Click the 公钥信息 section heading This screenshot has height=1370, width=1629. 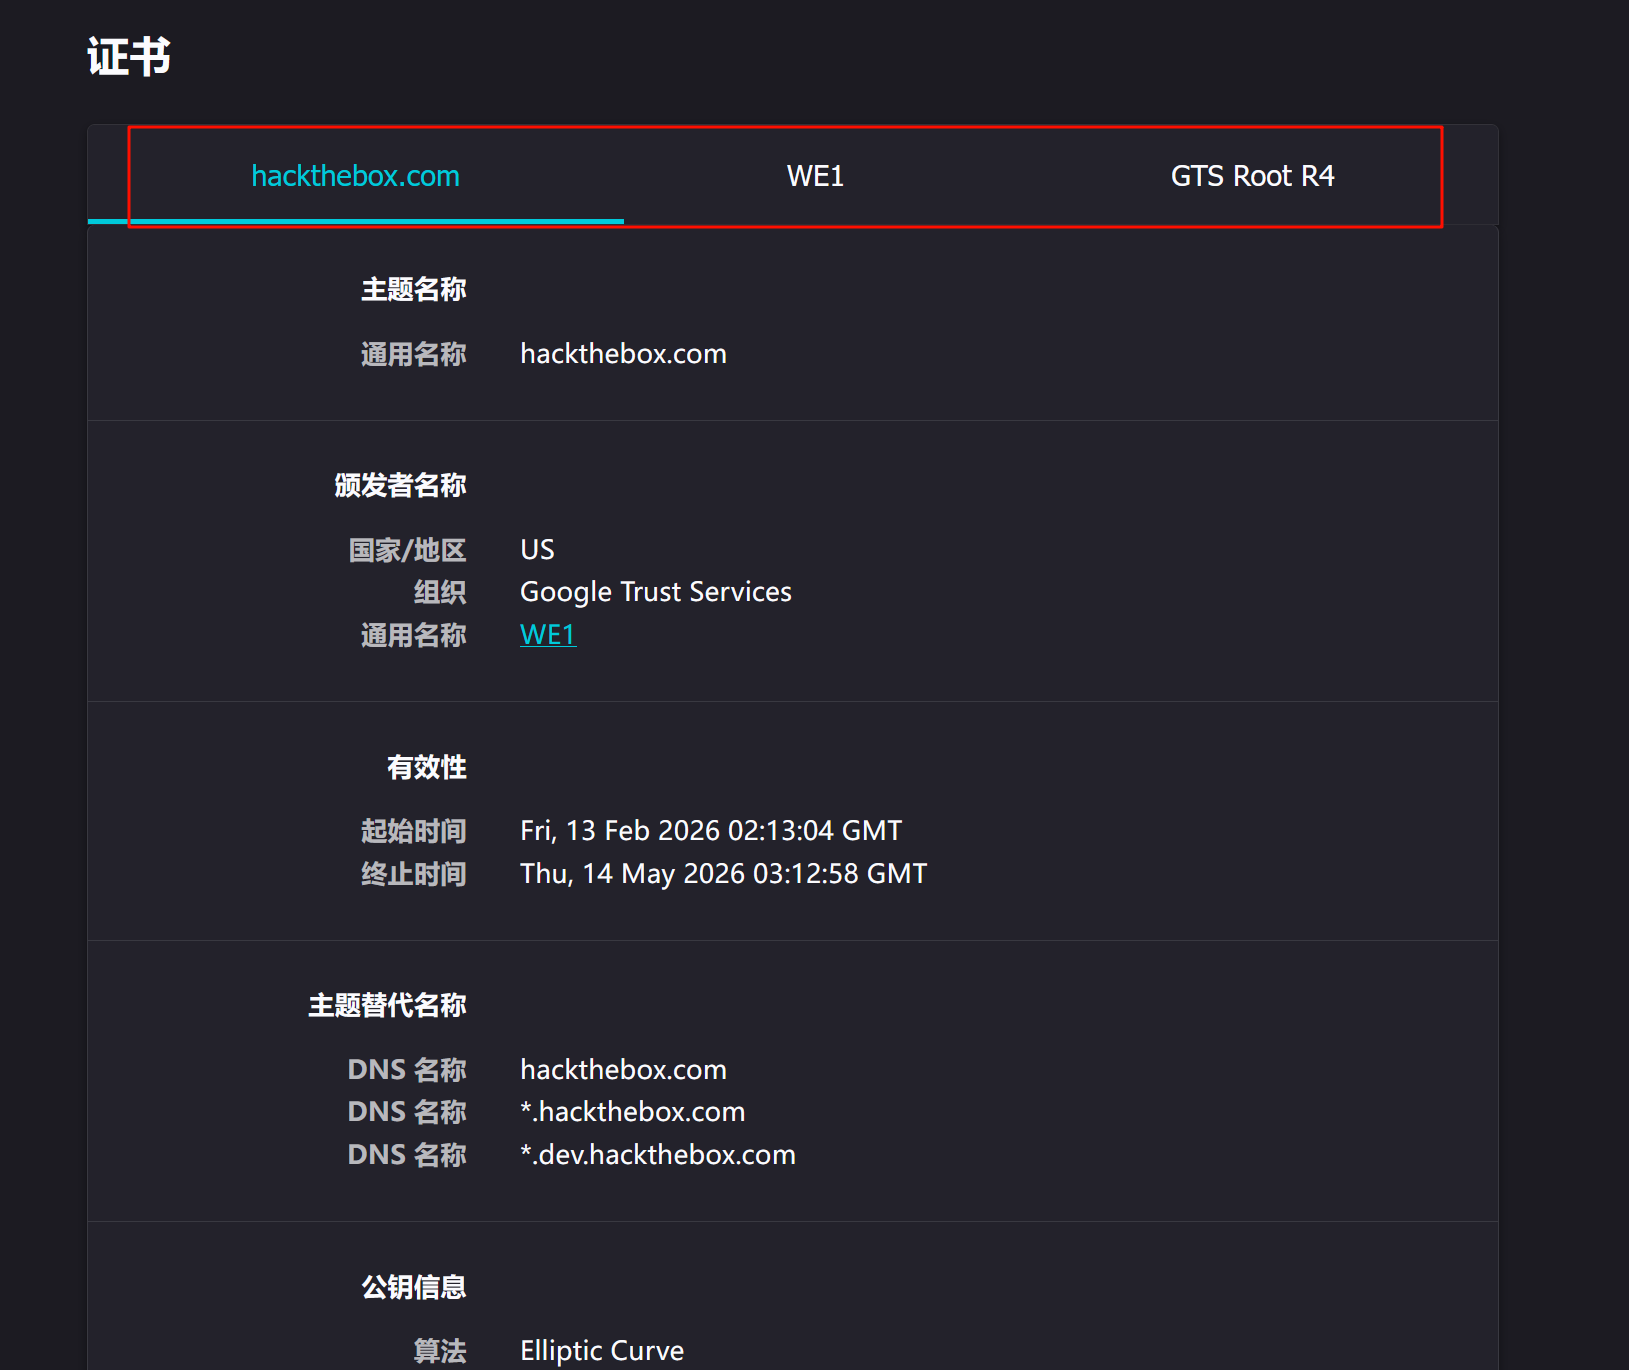tap(413, 1288)
